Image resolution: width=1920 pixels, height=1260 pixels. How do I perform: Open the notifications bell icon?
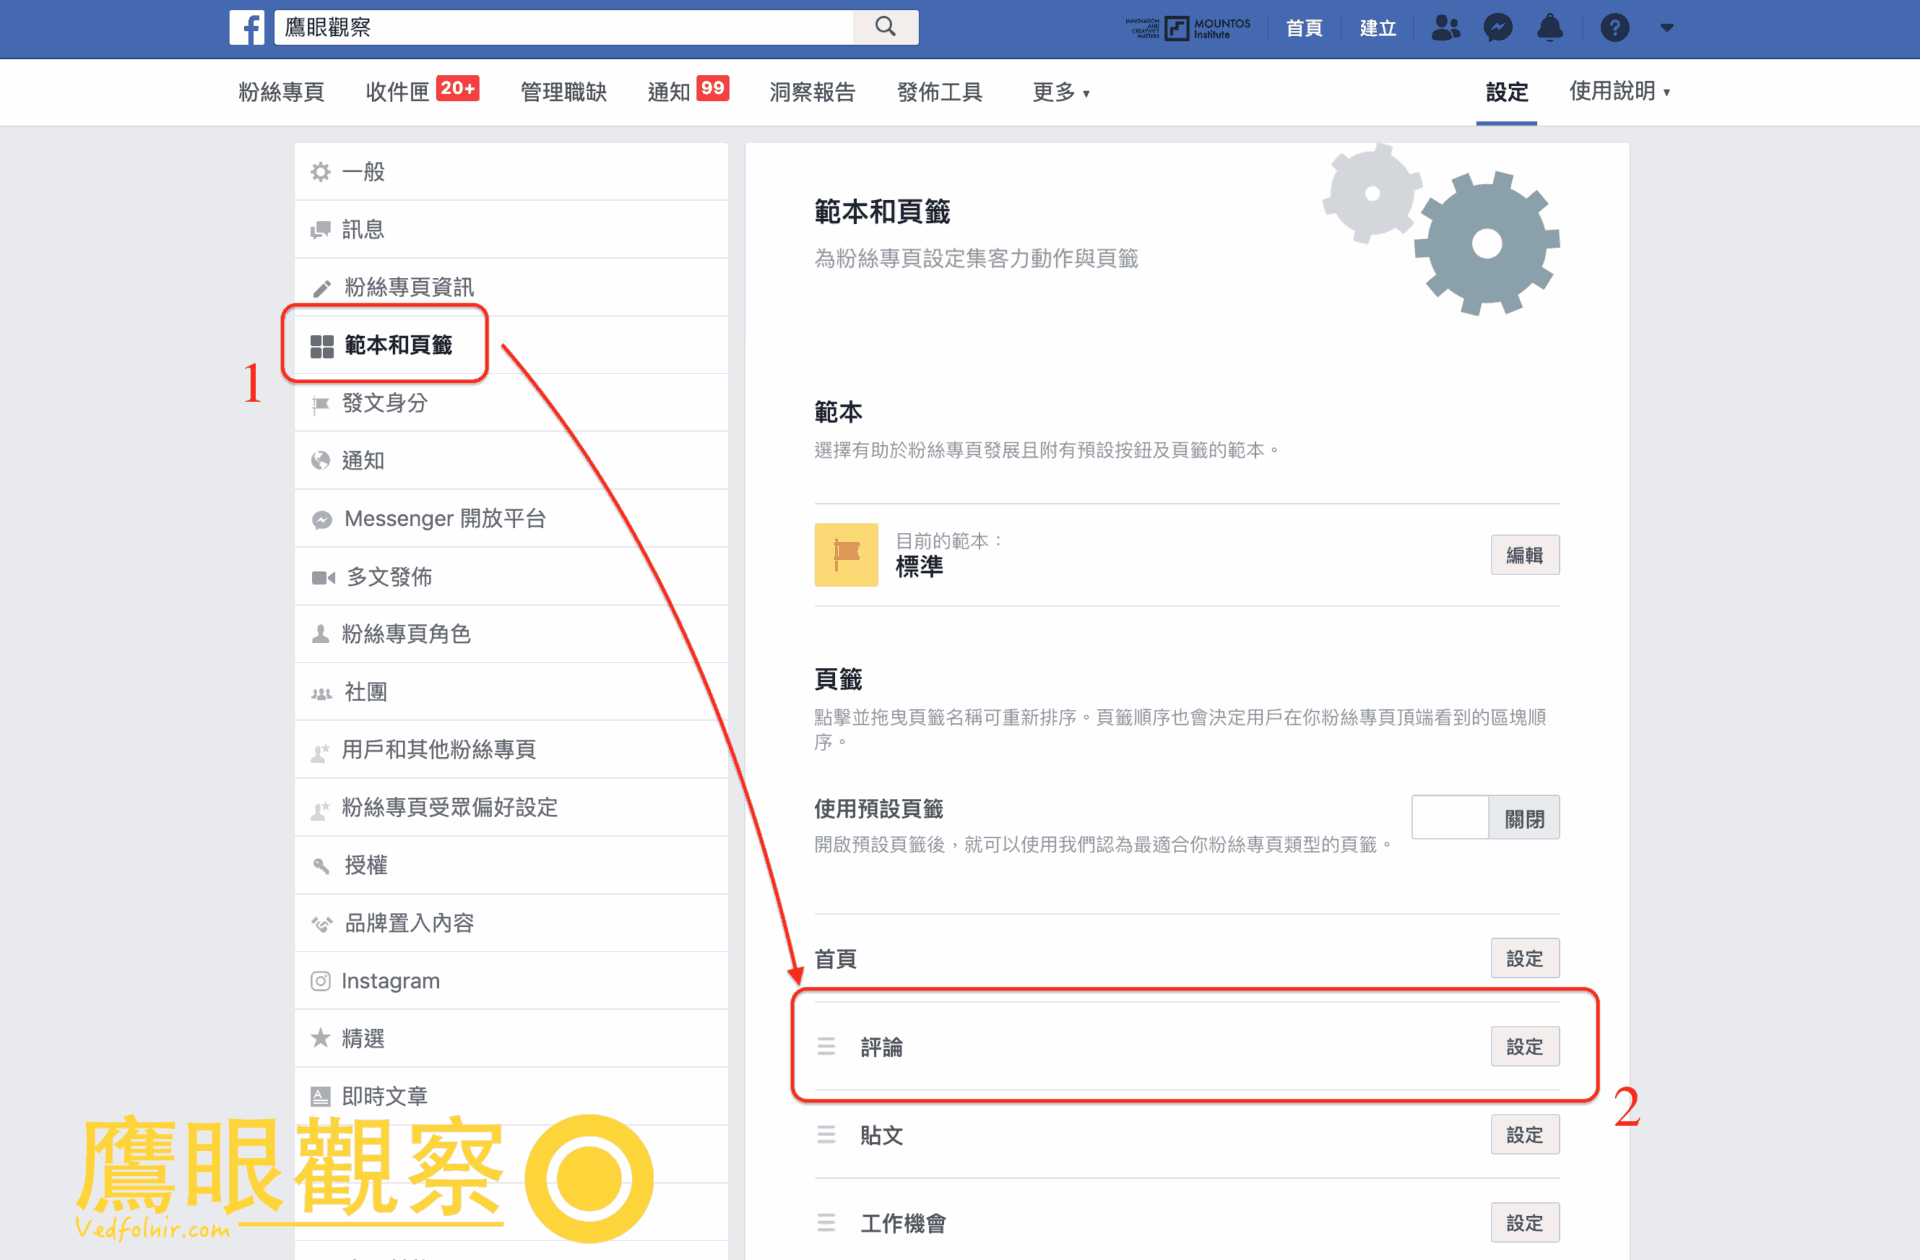1550,27
